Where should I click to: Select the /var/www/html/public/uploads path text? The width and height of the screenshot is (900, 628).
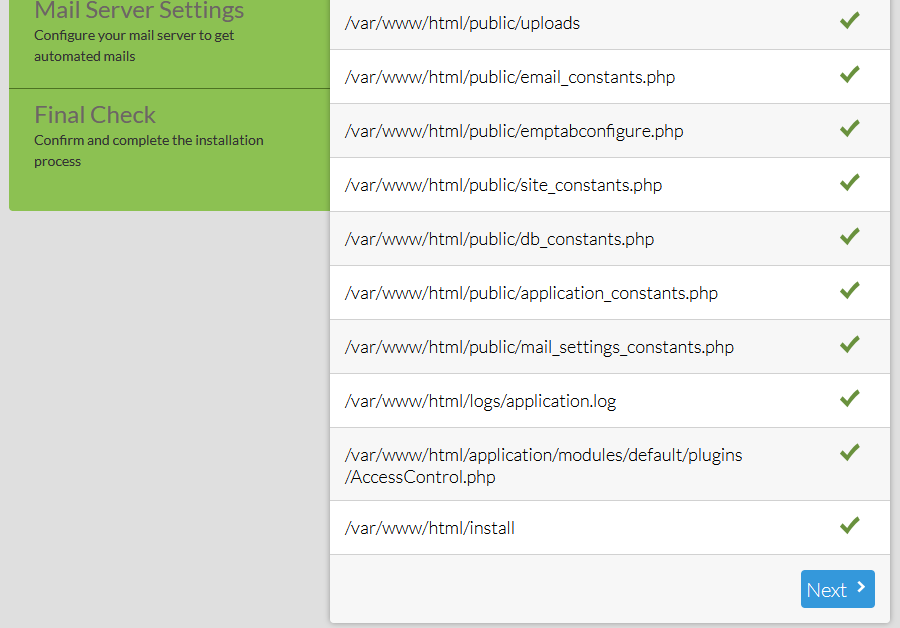(x=462, y=23)
